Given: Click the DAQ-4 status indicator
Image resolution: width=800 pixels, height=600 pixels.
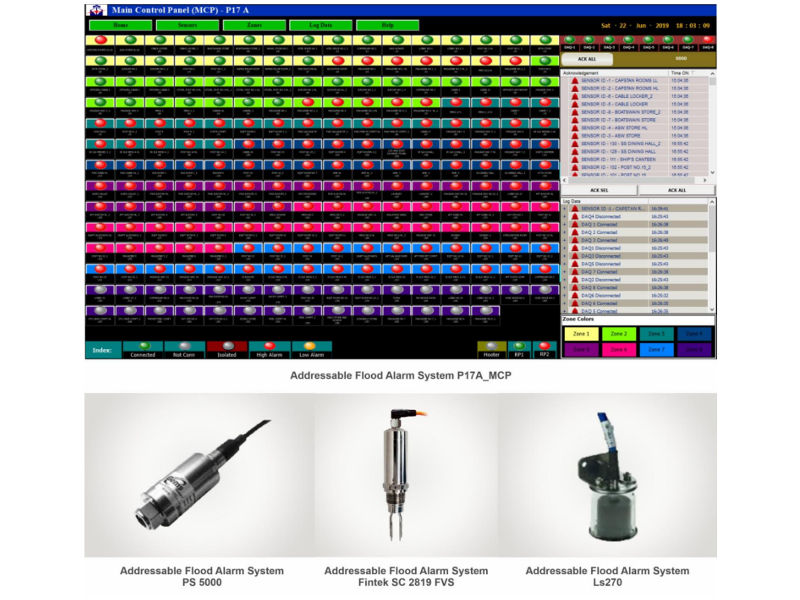Looking at the screenshot, I should 629,39.
